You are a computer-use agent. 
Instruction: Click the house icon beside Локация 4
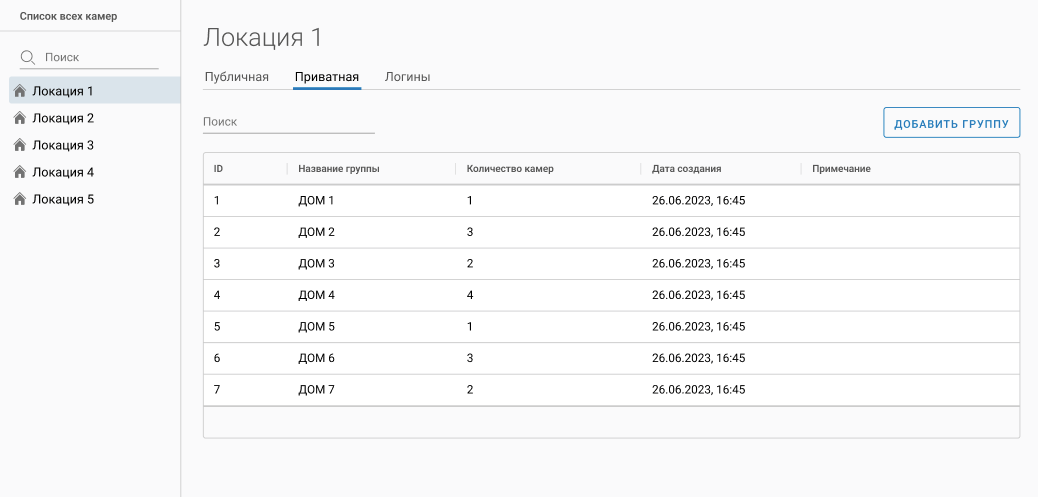pyautogui.click(x=19, y=172)
